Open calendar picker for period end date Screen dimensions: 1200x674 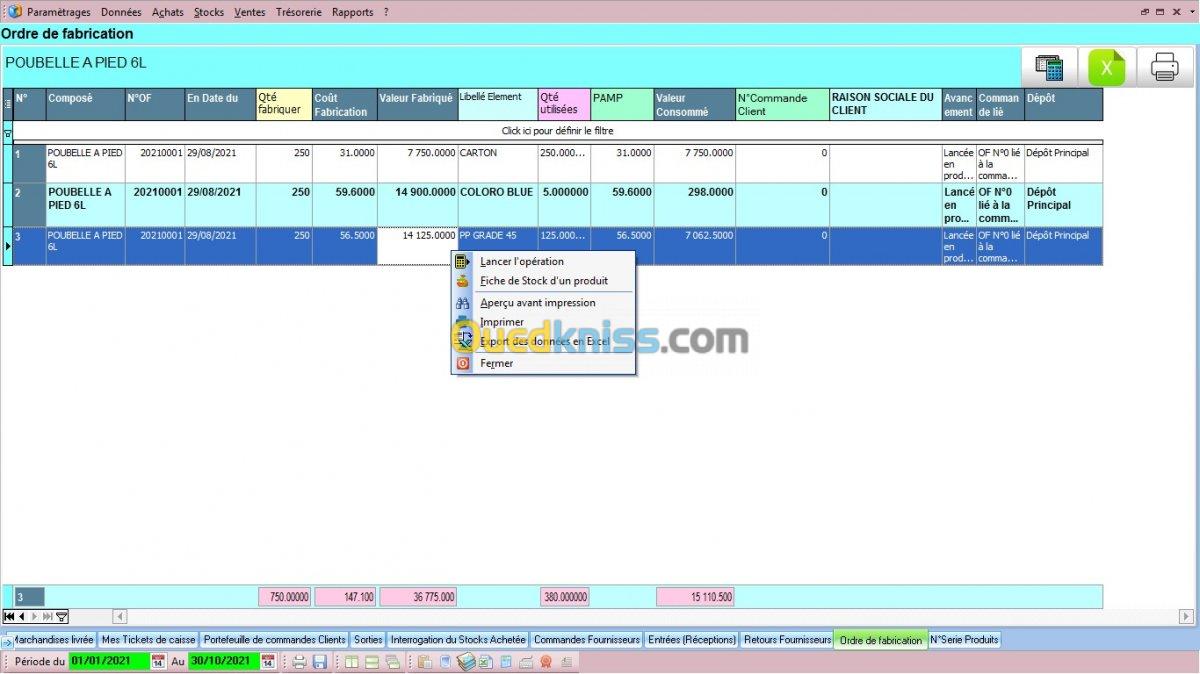pos(268,661)
